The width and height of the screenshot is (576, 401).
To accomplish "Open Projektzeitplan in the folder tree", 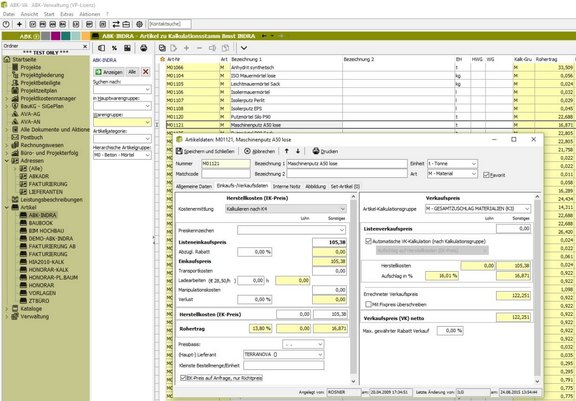I will [39, 90].
